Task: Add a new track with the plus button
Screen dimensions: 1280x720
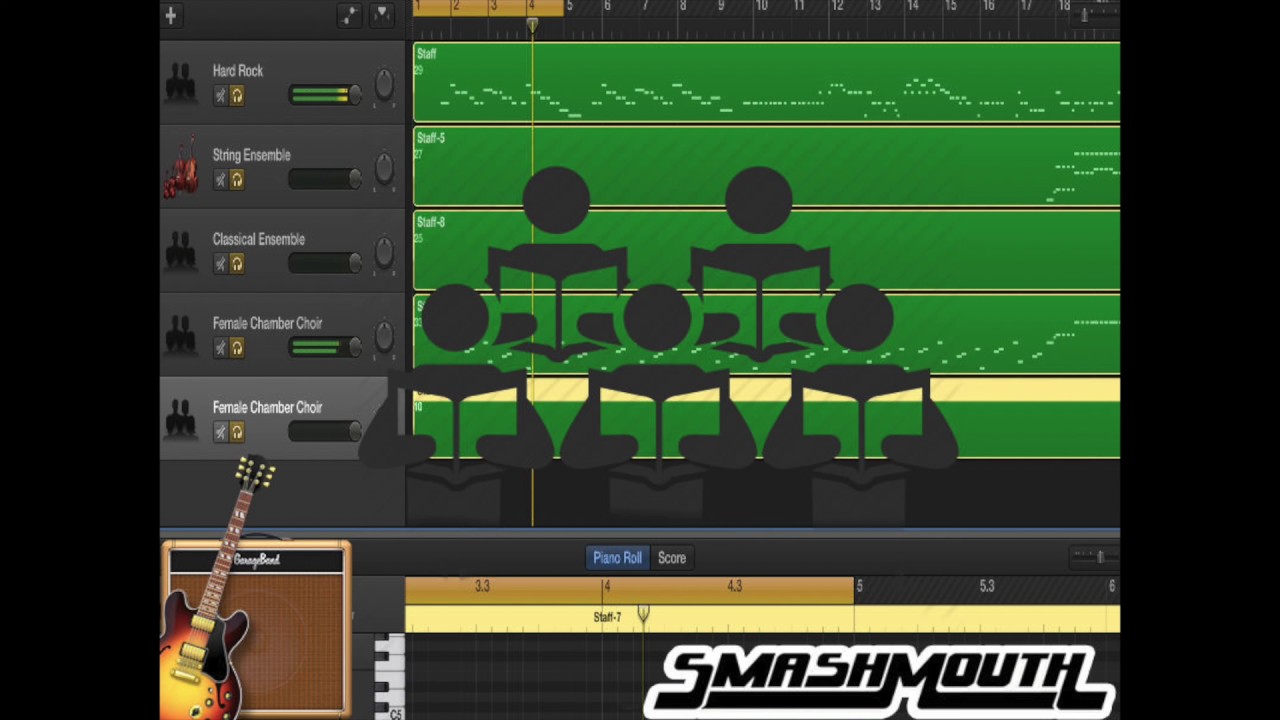Action: (171, 15)
